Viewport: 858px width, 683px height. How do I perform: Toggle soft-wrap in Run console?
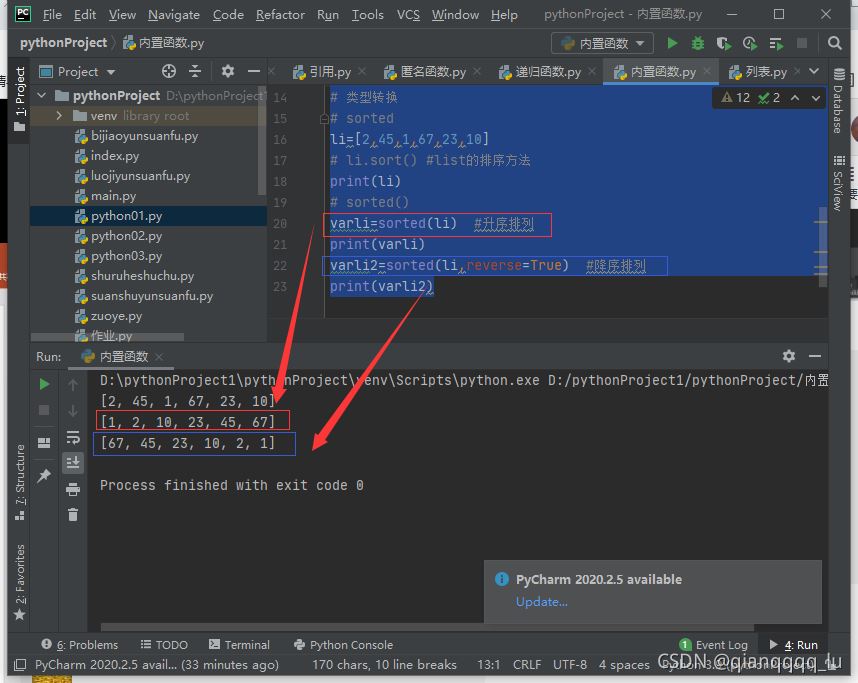click(x=73, y=437)
